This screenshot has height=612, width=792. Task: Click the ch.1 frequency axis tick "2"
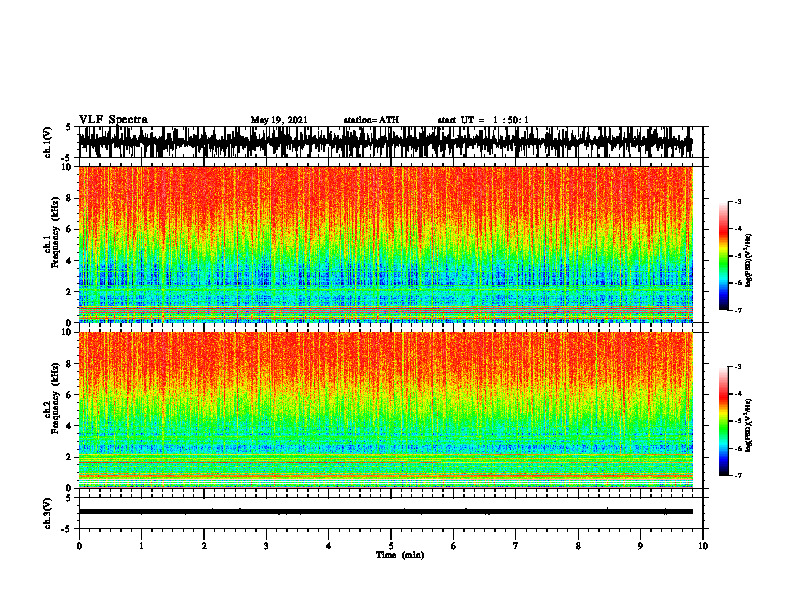coord(70,292)
